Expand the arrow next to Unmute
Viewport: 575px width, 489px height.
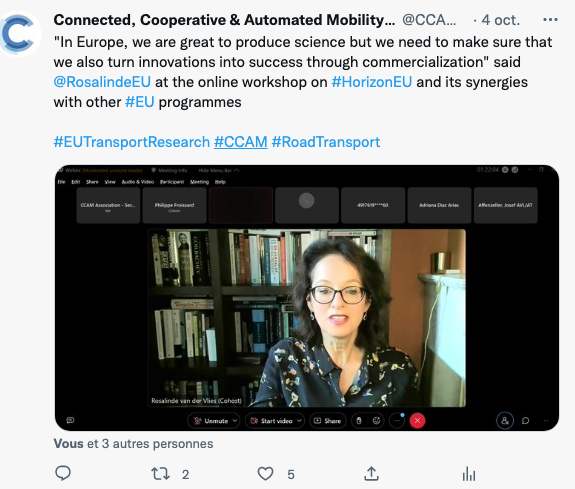click(235, 421)
